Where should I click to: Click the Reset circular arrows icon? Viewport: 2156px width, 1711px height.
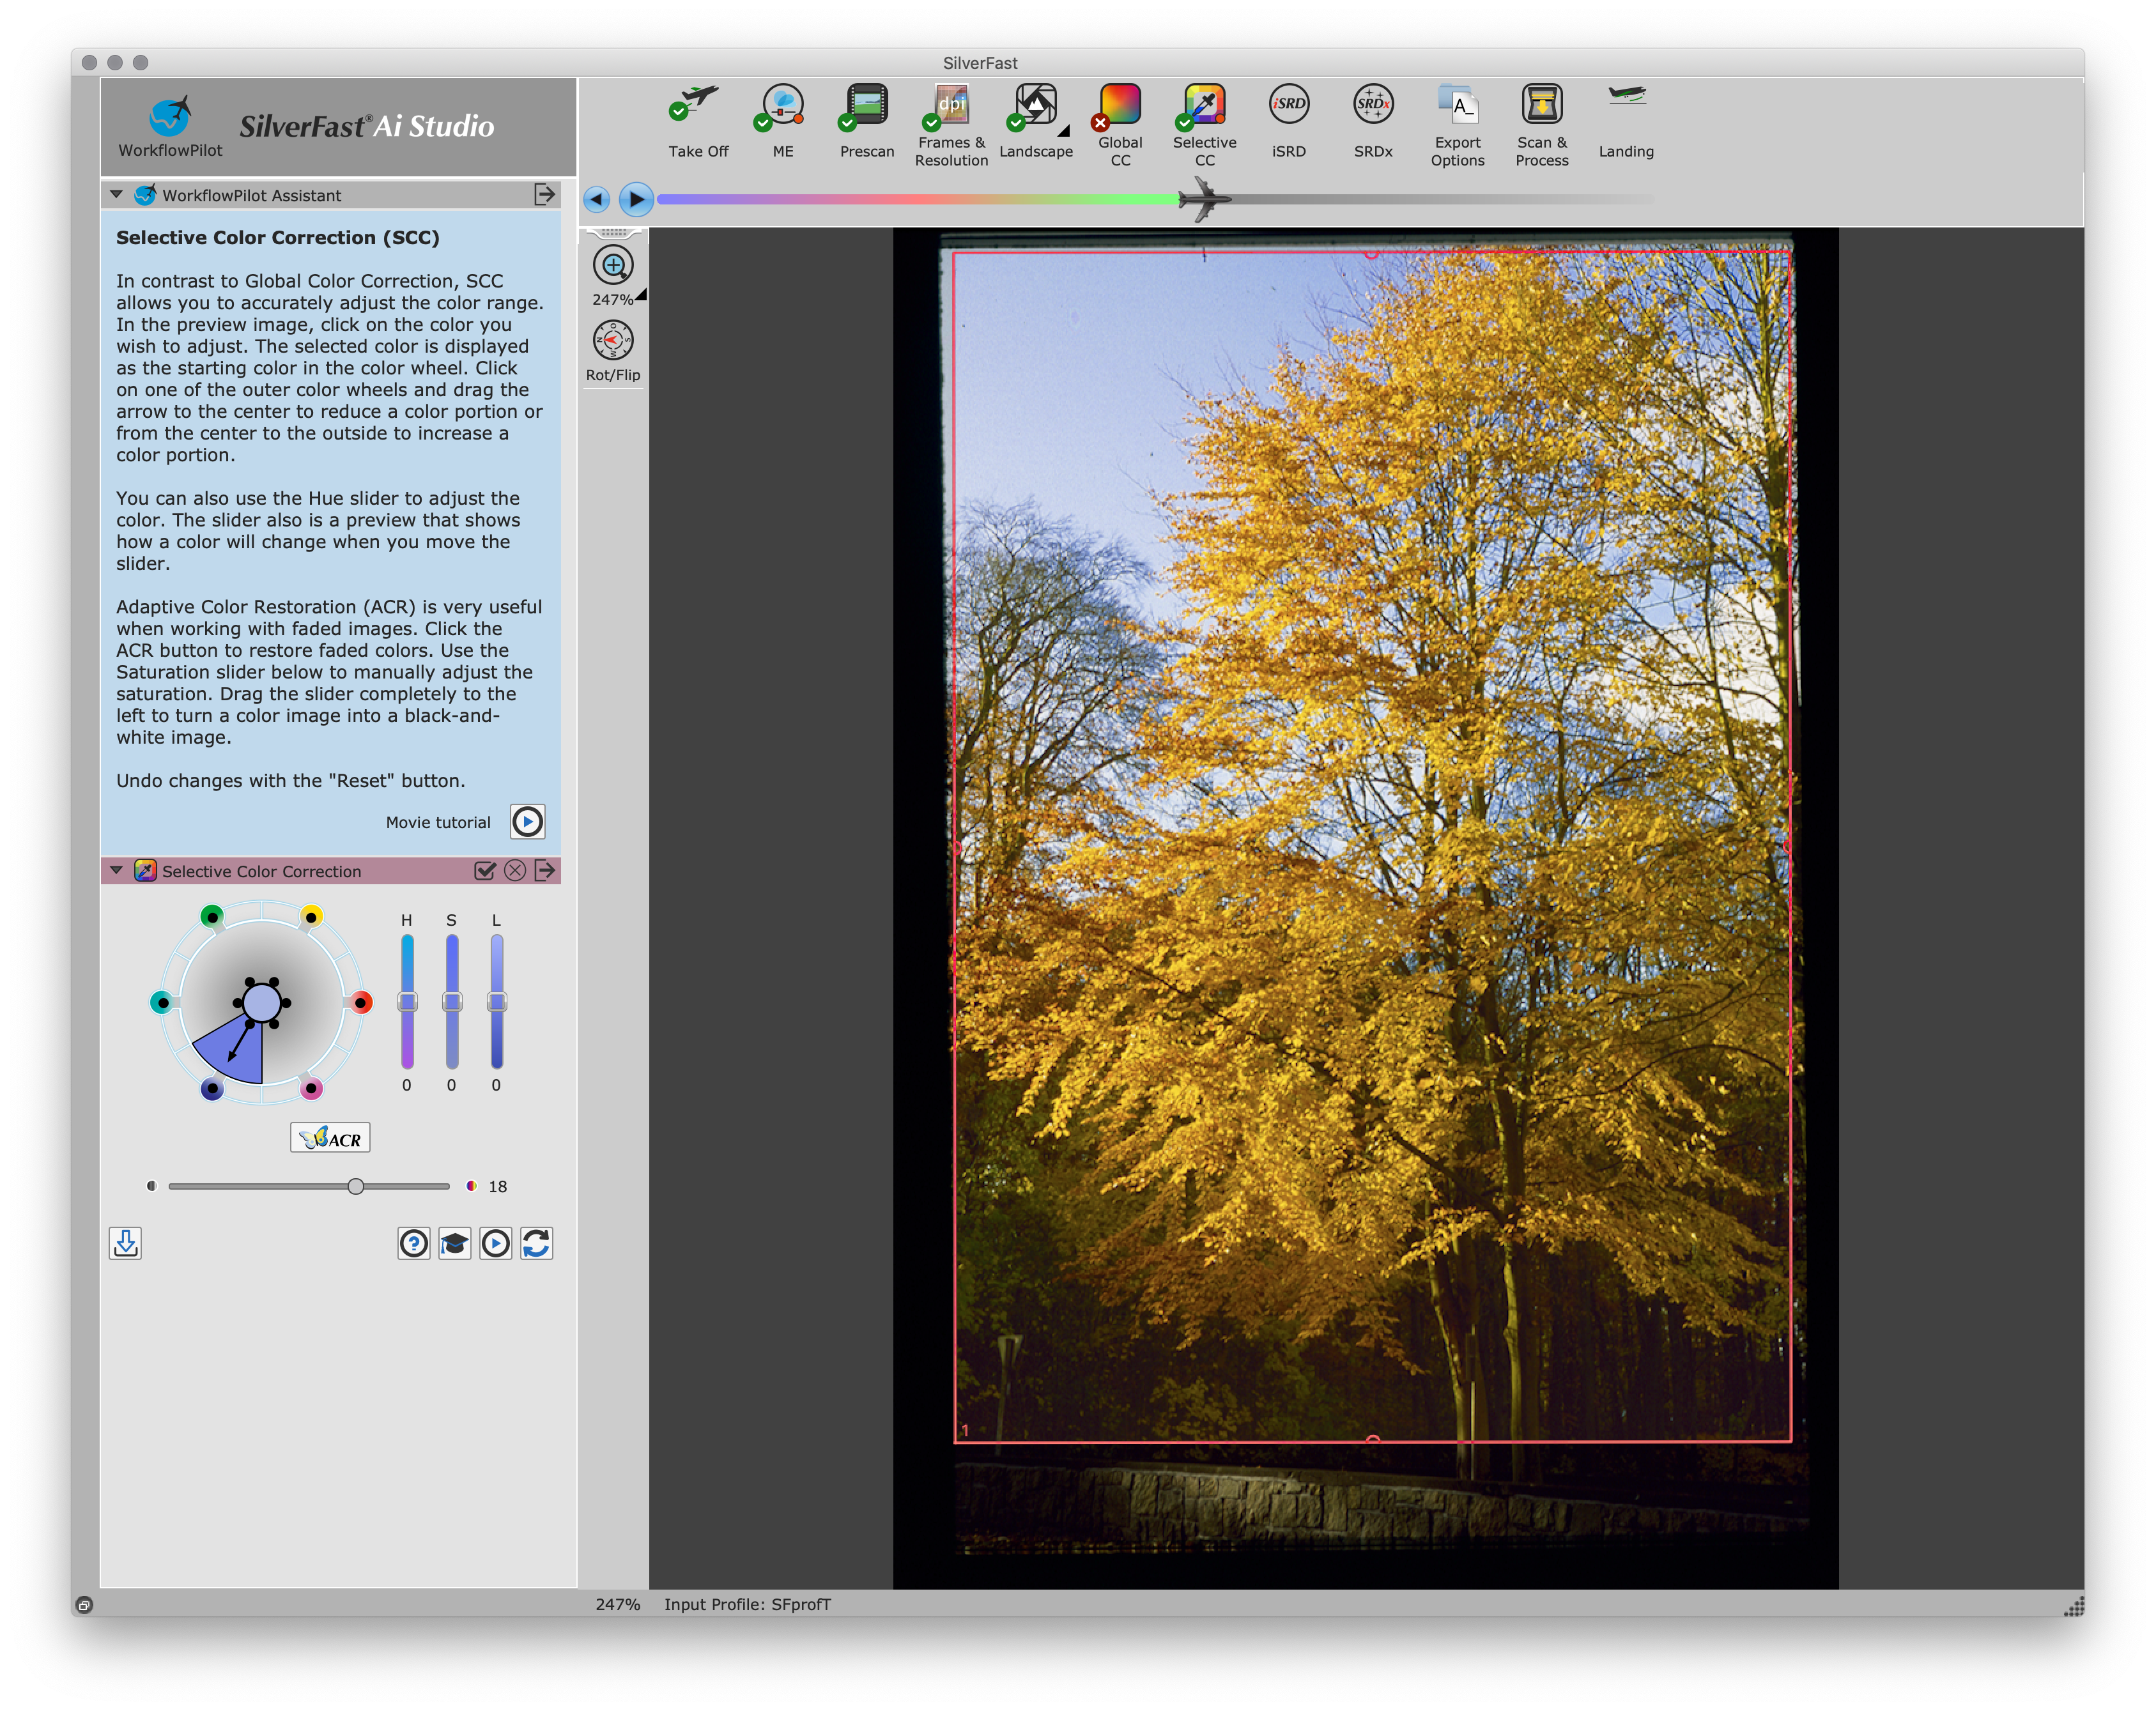[536, 1243]
